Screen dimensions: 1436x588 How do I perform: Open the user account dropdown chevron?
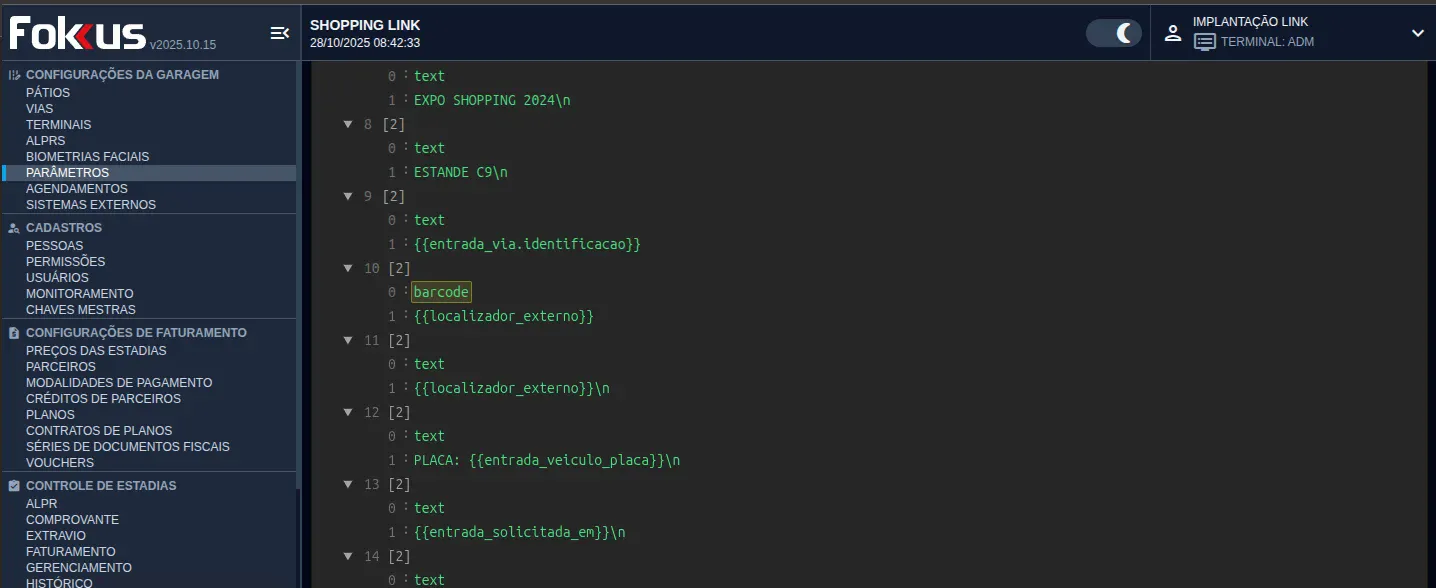[x=1417, y=33]
